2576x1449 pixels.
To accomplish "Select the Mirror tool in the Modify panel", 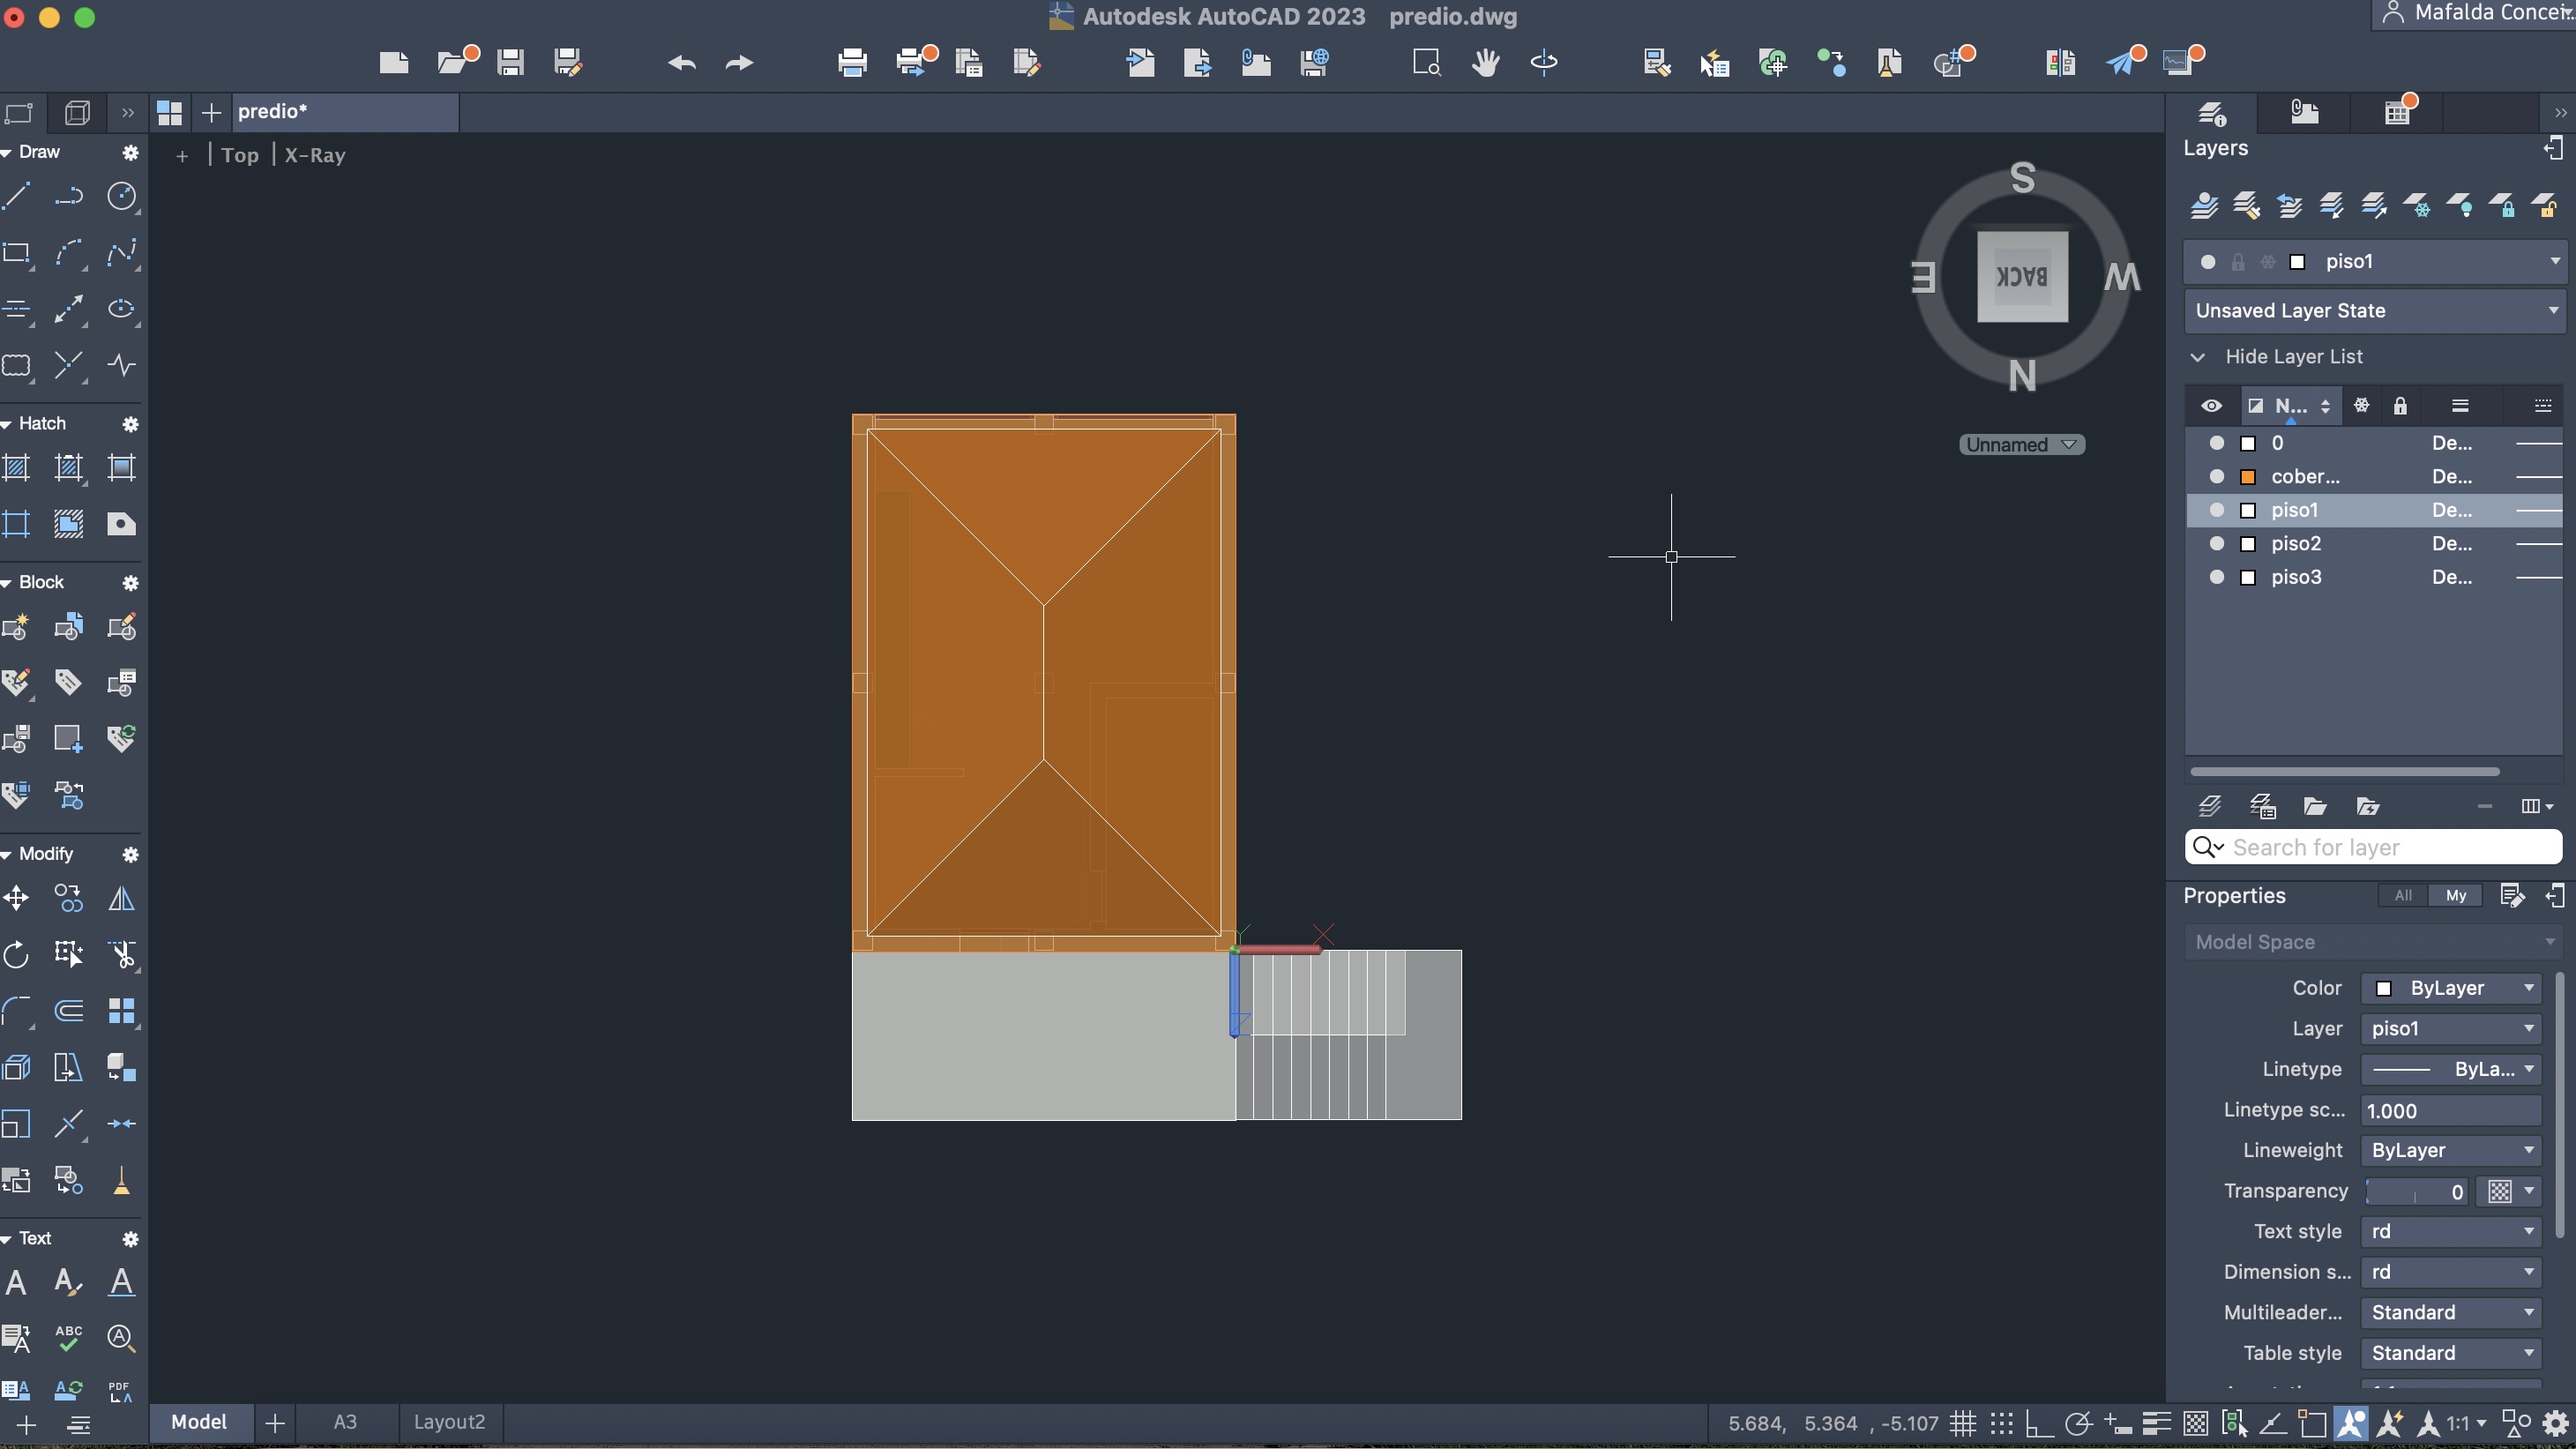I will pyautogui.click(x=121, y=898).
